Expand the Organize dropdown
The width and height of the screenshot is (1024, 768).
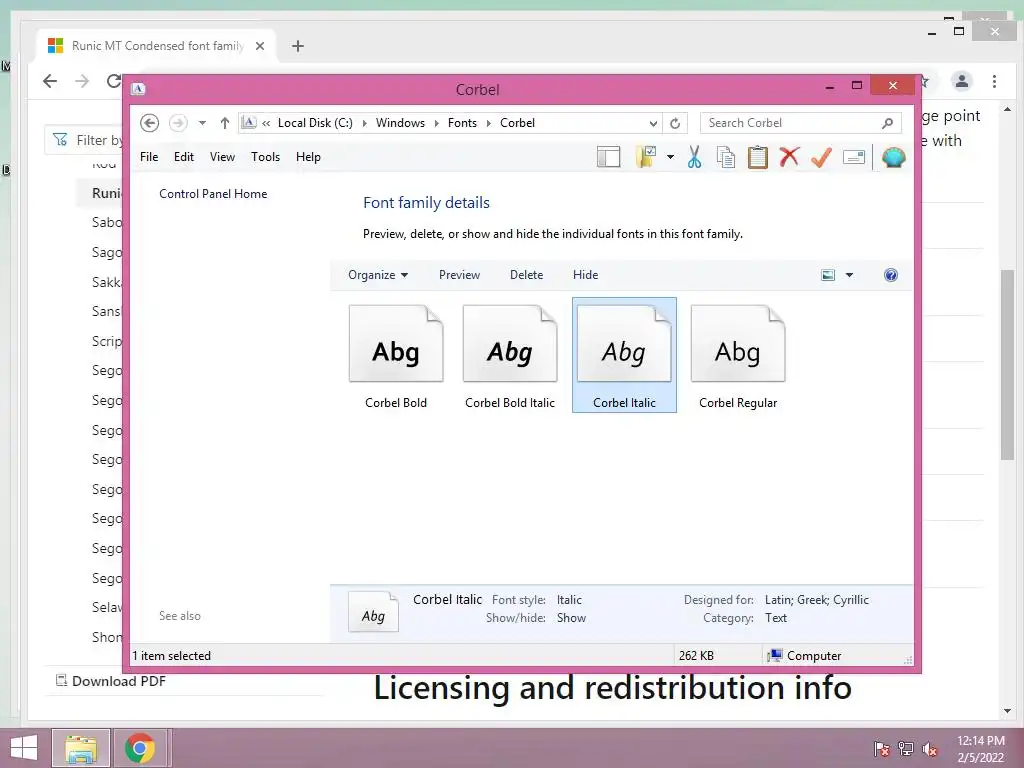[x=378, y=275]
